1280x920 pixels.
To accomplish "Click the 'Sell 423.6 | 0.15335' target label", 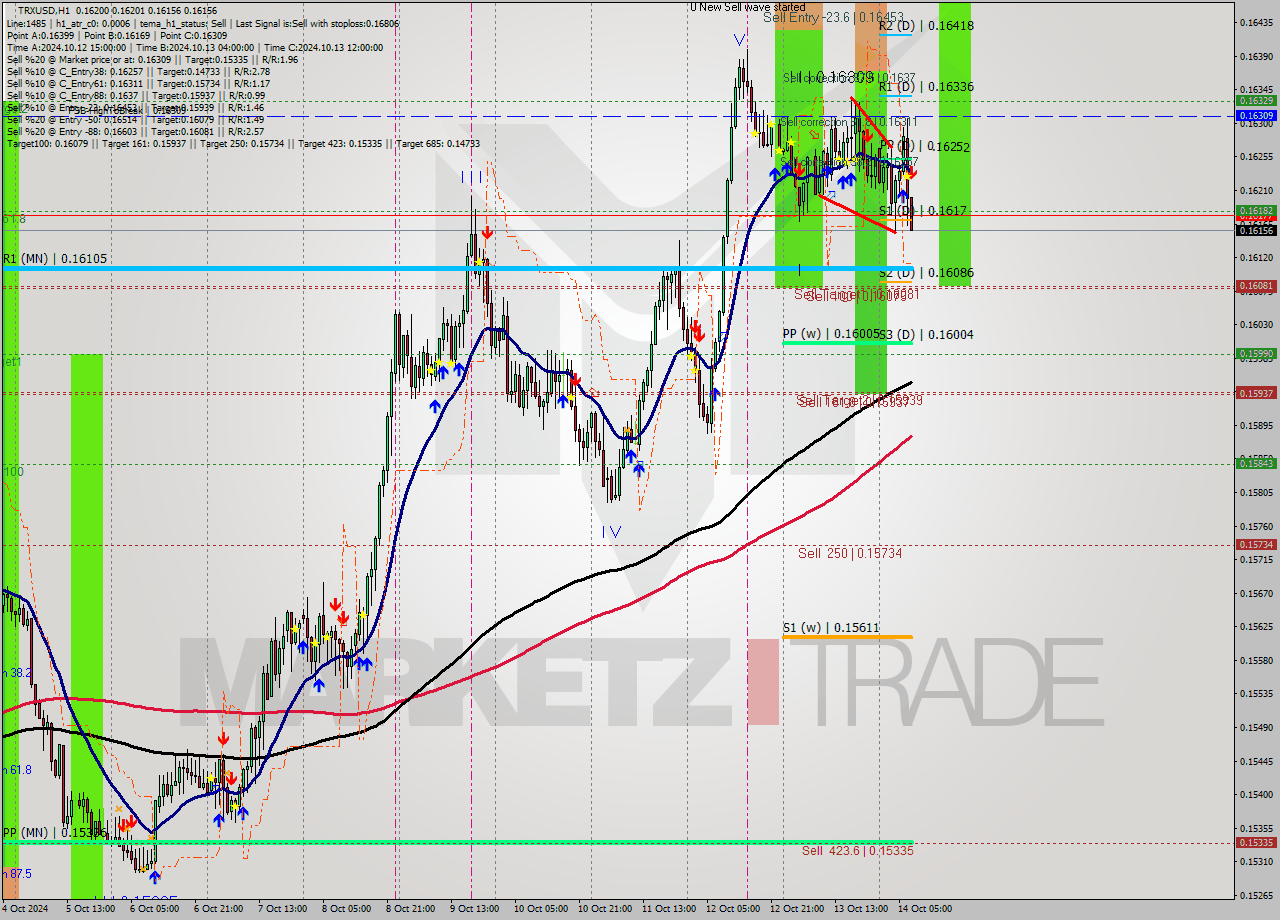I will point(857,850).
